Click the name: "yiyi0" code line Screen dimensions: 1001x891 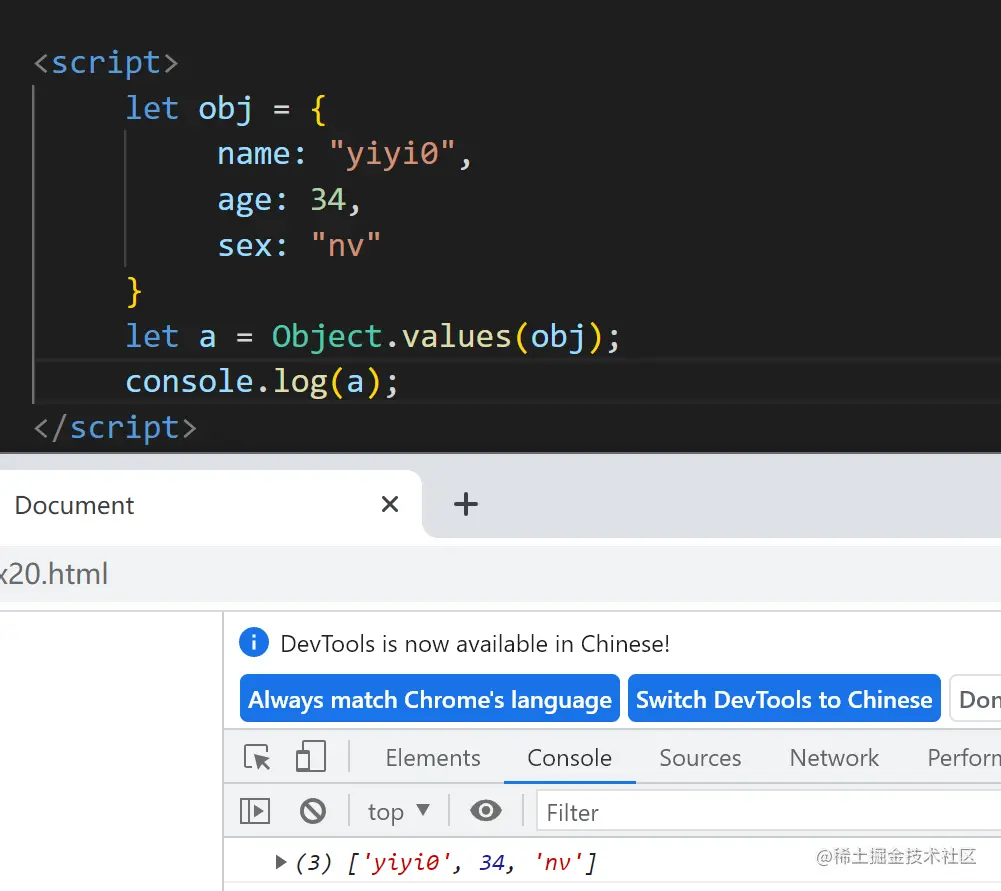(344, 154)
